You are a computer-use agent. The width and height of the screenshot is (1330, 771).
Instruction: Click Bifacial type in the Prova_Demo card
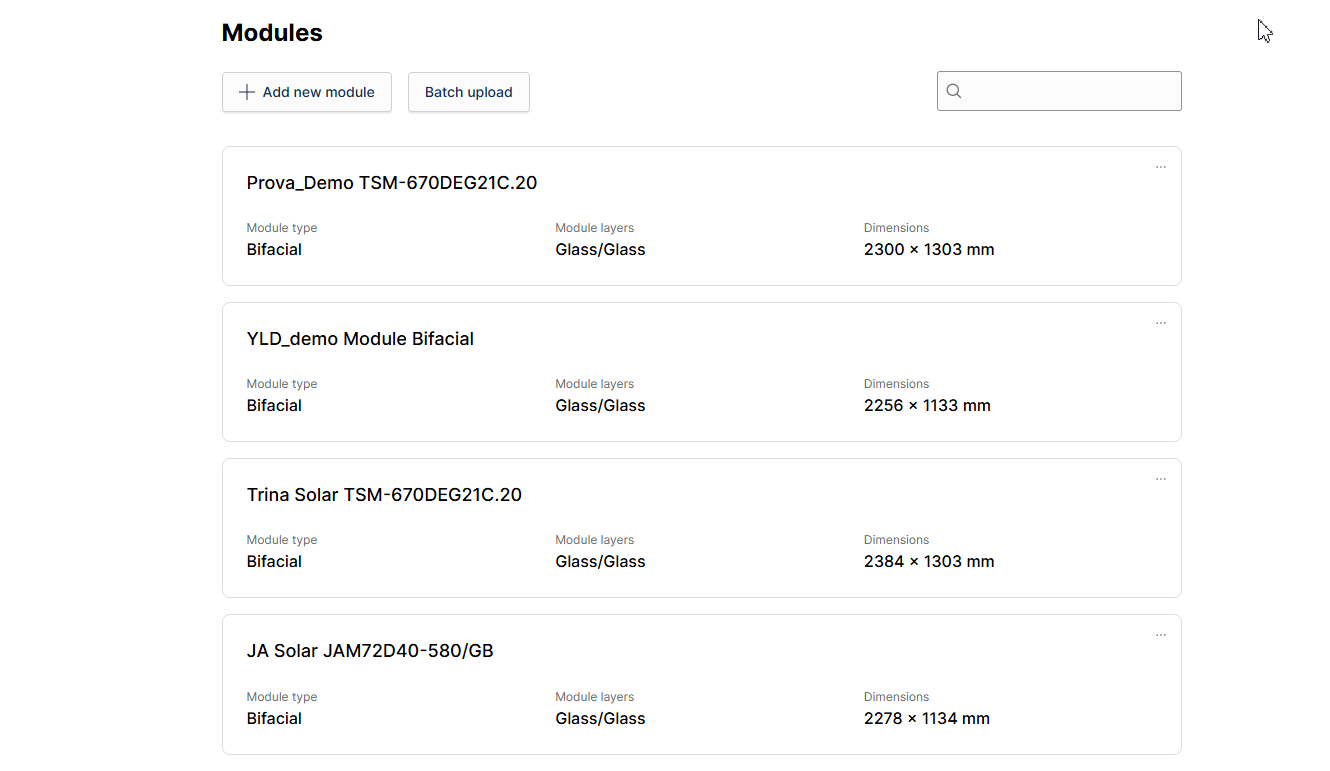[274, 250]
